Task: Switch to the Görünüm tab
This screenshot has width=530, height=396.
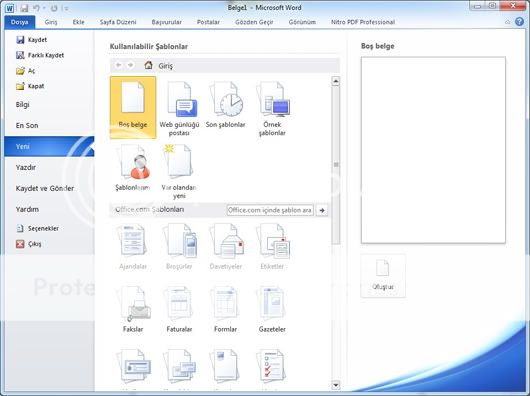Action: [x=302, y=22]
